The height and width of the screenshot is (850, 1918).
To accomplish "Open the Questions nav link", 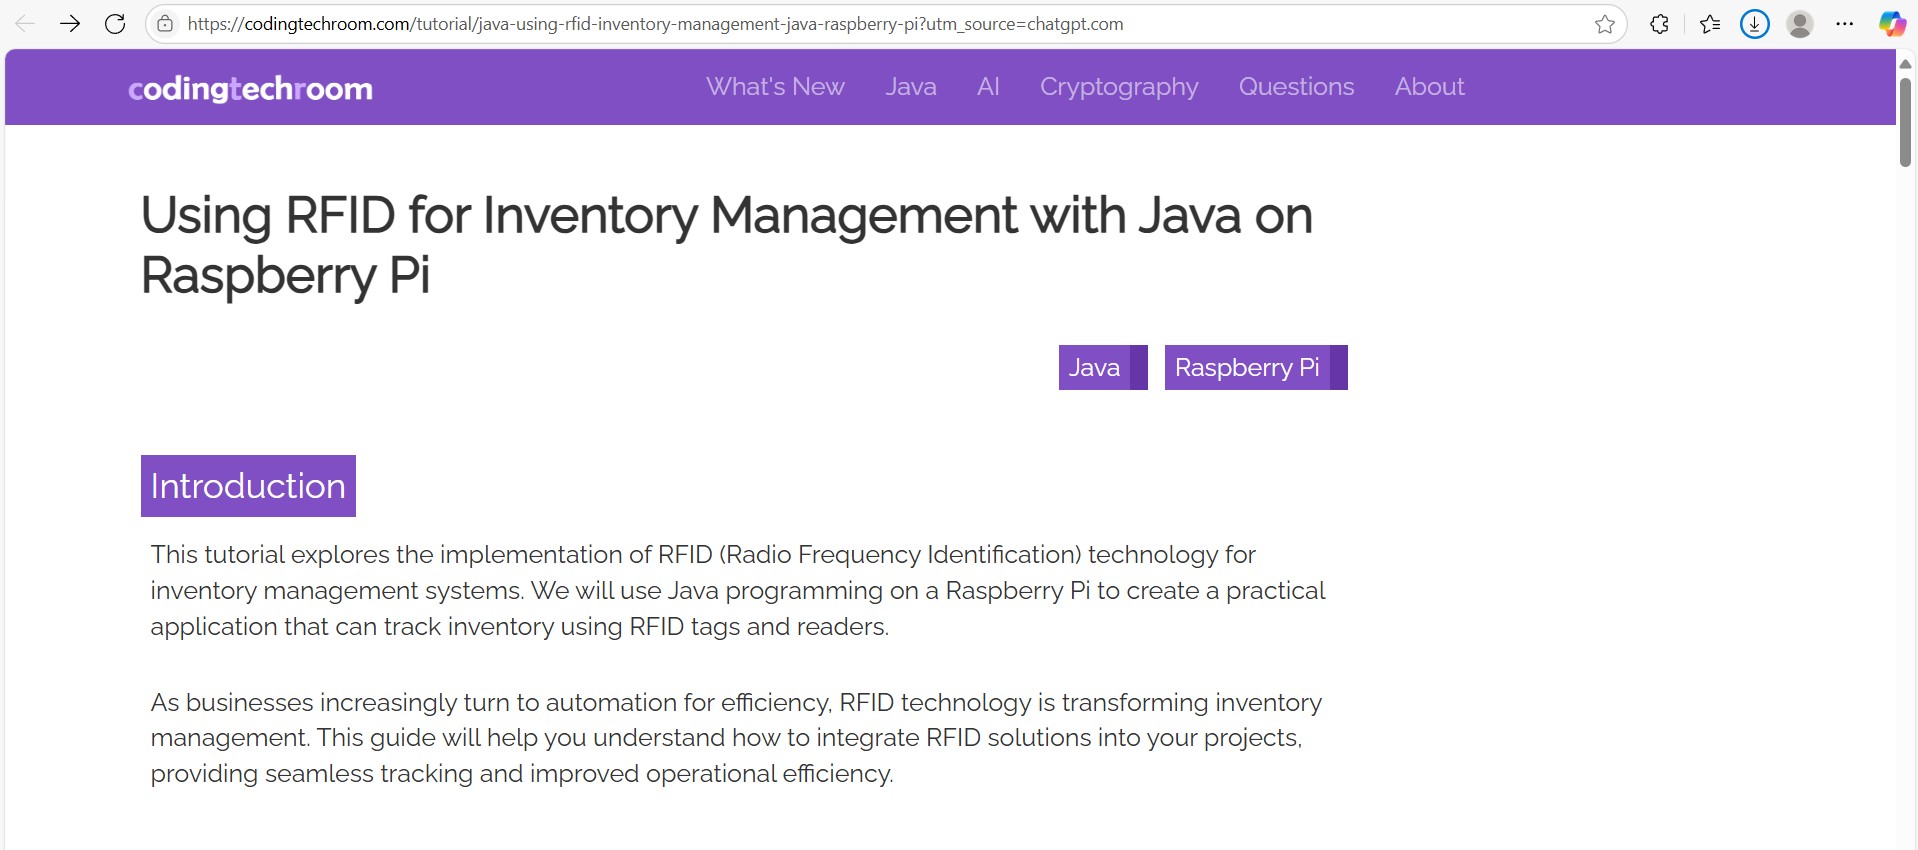I will 1296,87.
